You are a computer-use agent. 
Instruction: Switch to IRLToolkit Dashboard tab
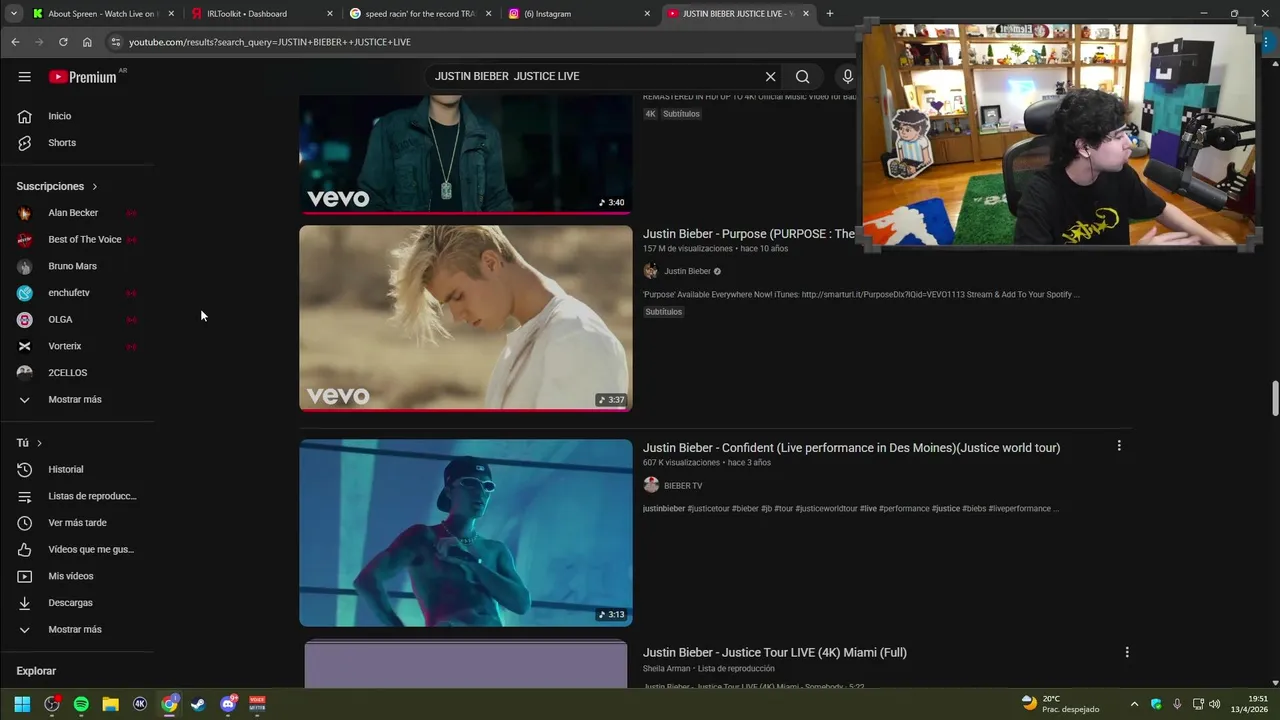[262, 14]
